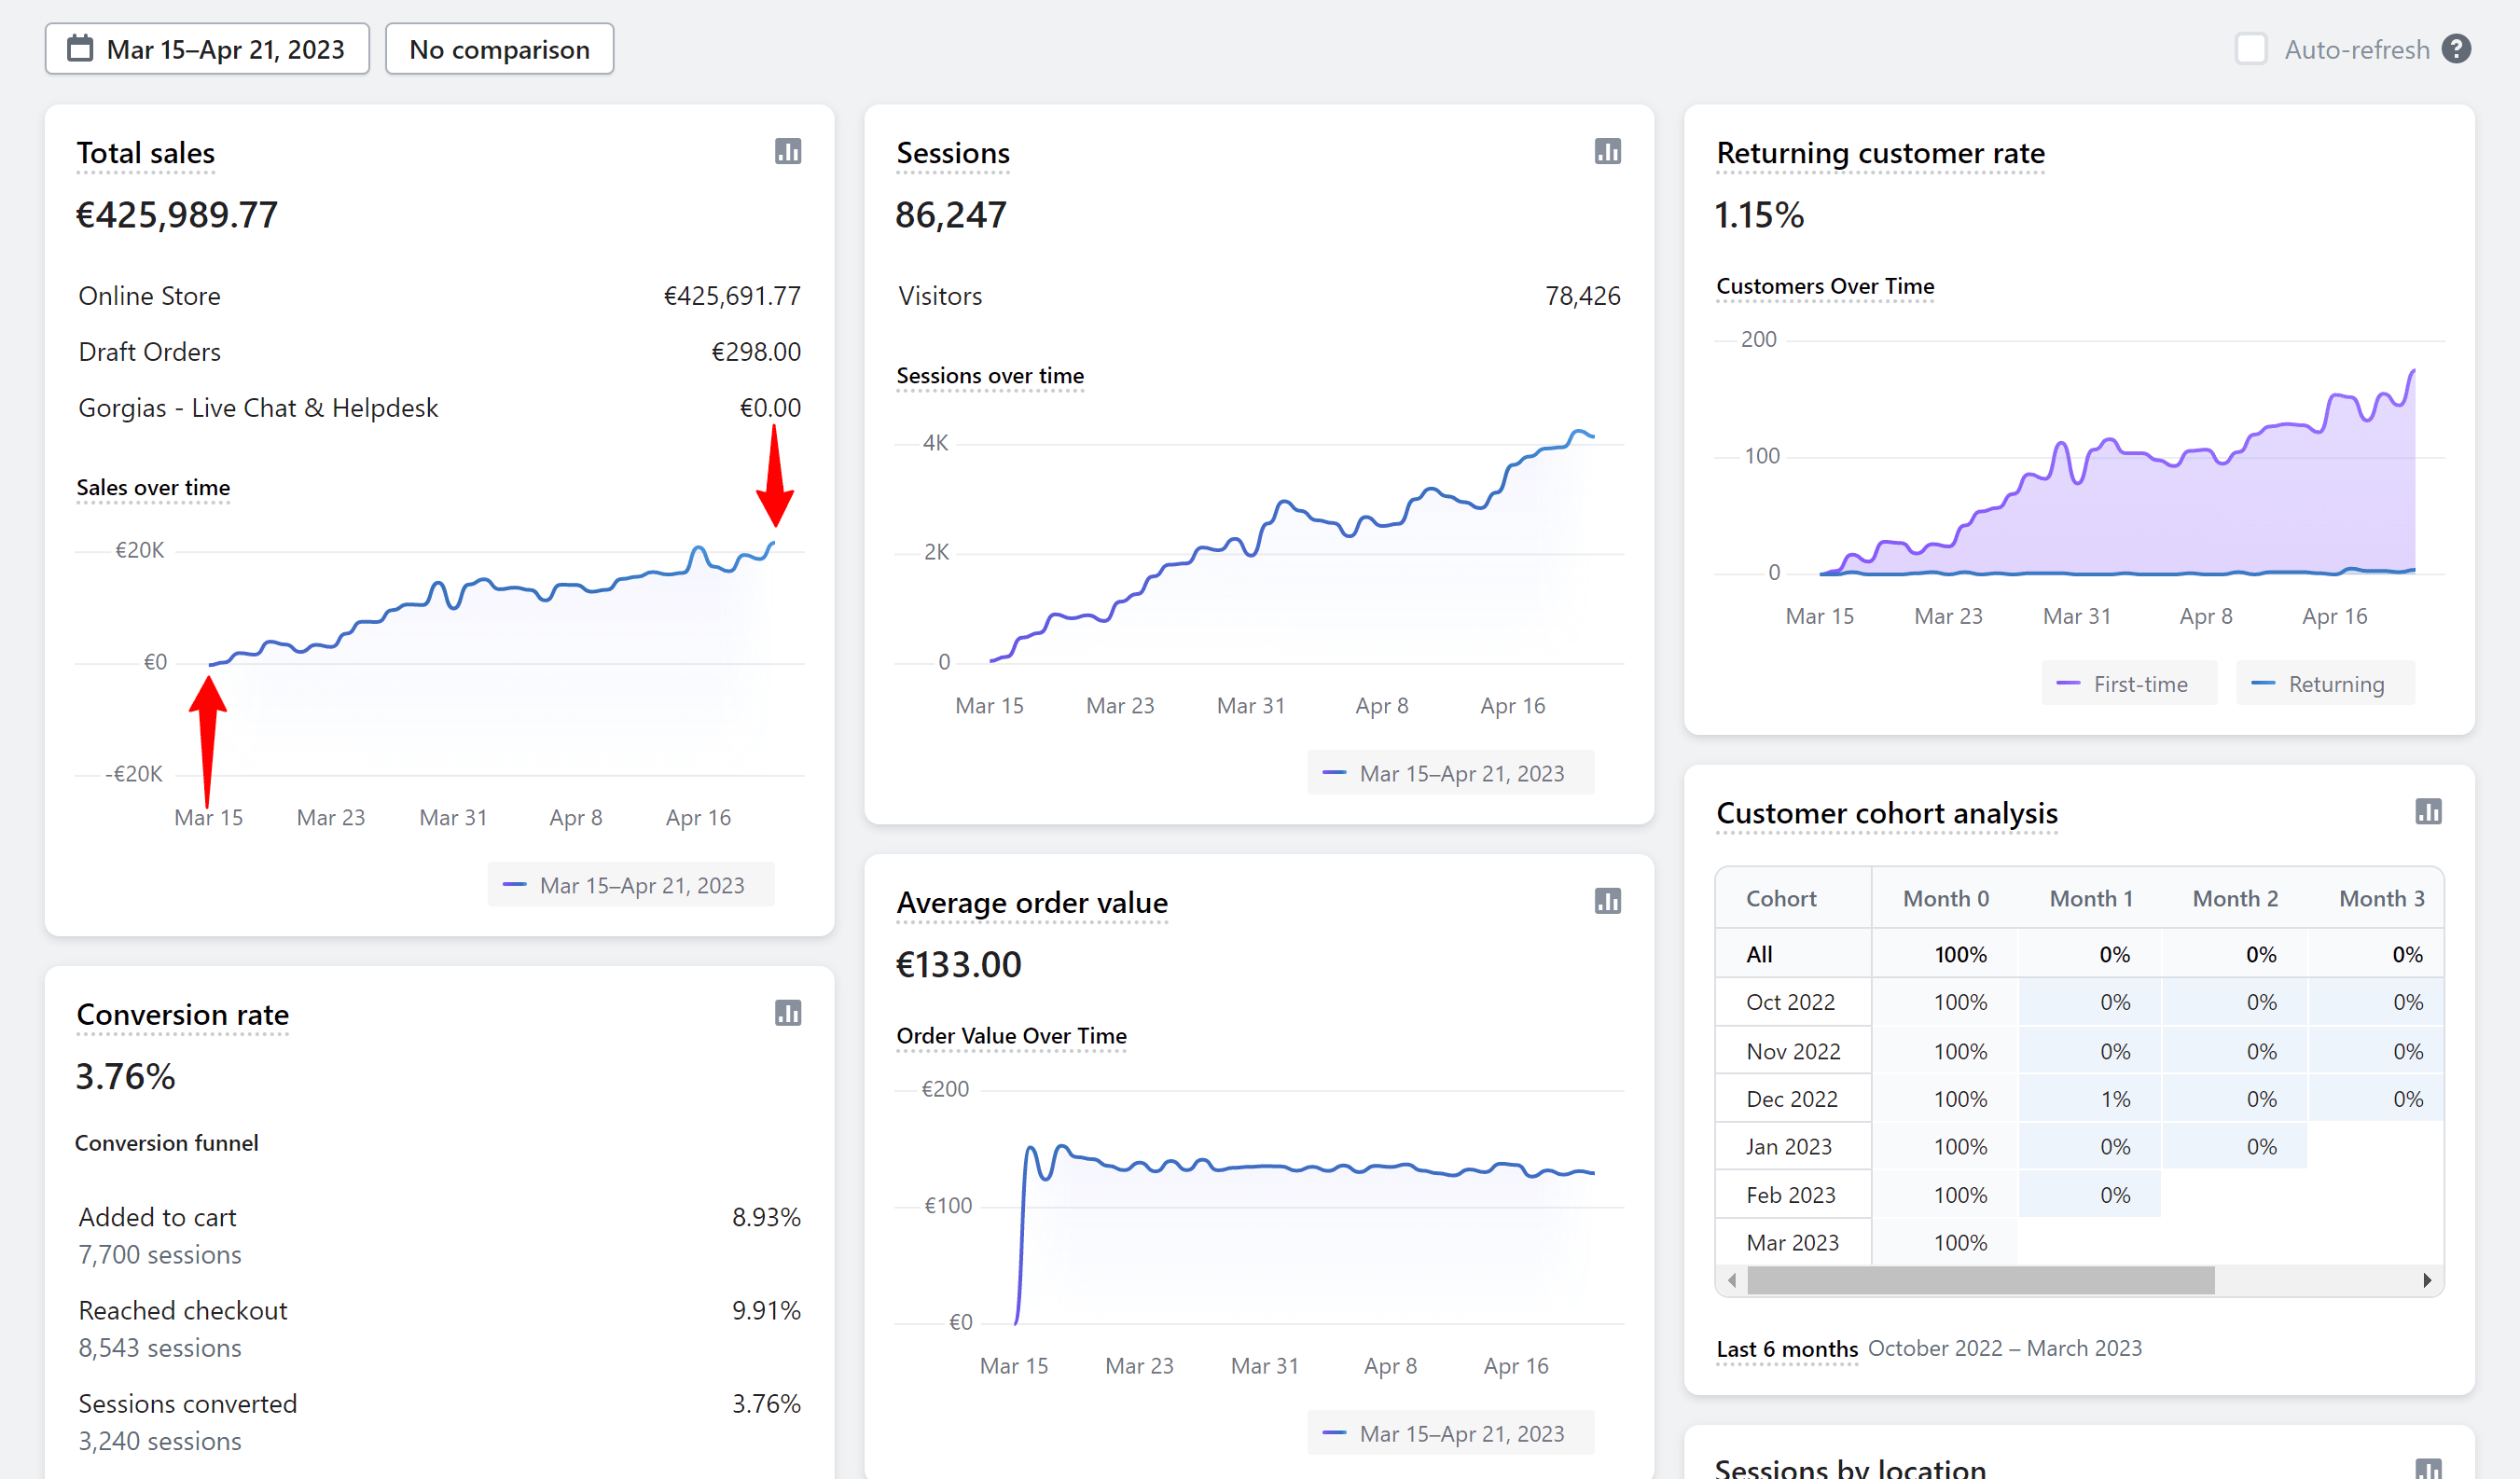The height and width of the screenshot is (1479, 2520).
Task: Click the Cohort column header
Action: 1780,898
